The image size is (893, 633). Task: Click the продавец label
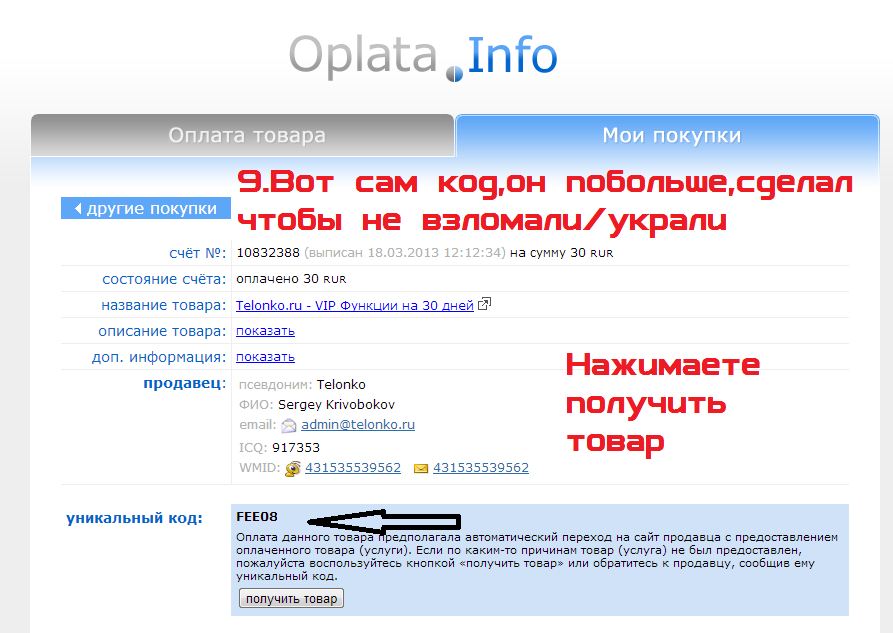click(x=185, y=383)
